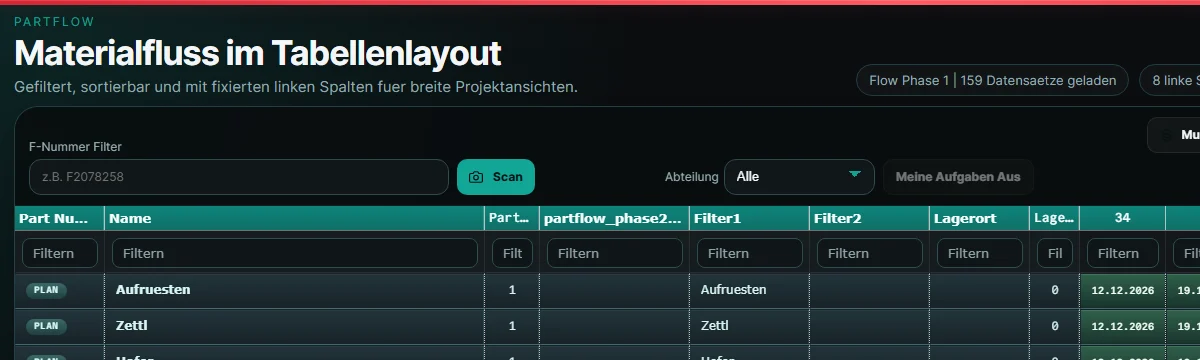Click the filter field under Filter1 column
The image size is (1200, 360).
coord(749,254)
